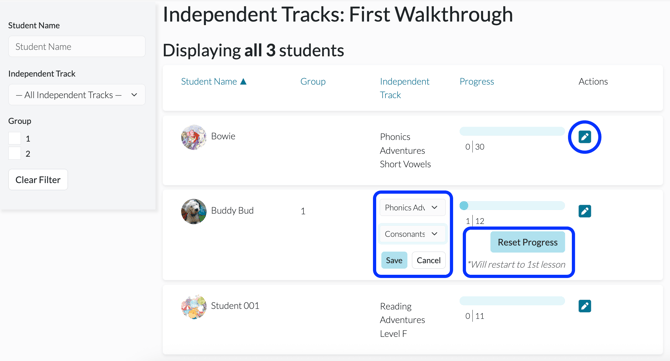The width and height of the screenshot is (670, 361).
Task: Sort by the Independent Track column header
Action: pyautogui.click(x=404, y=88)
